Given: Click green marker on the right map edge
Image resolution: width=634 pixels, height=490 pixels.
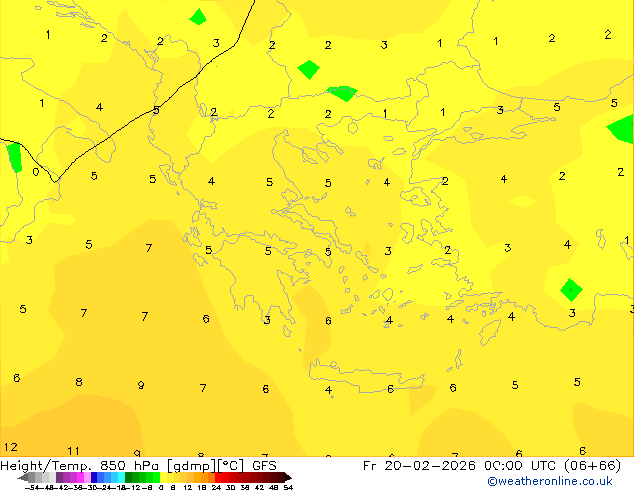Looking at the screenshot, I should point(622,129).
